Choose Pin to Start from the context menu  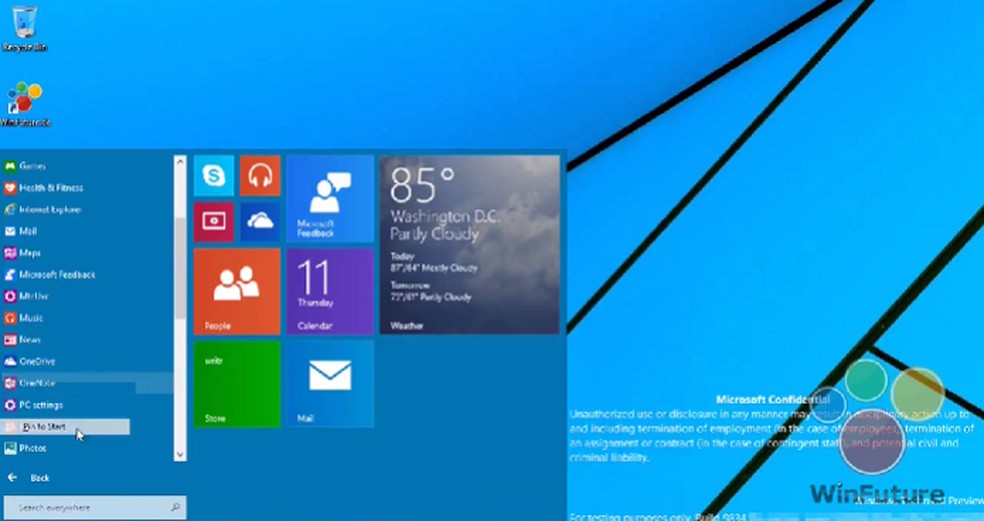(x=65, y=427)
